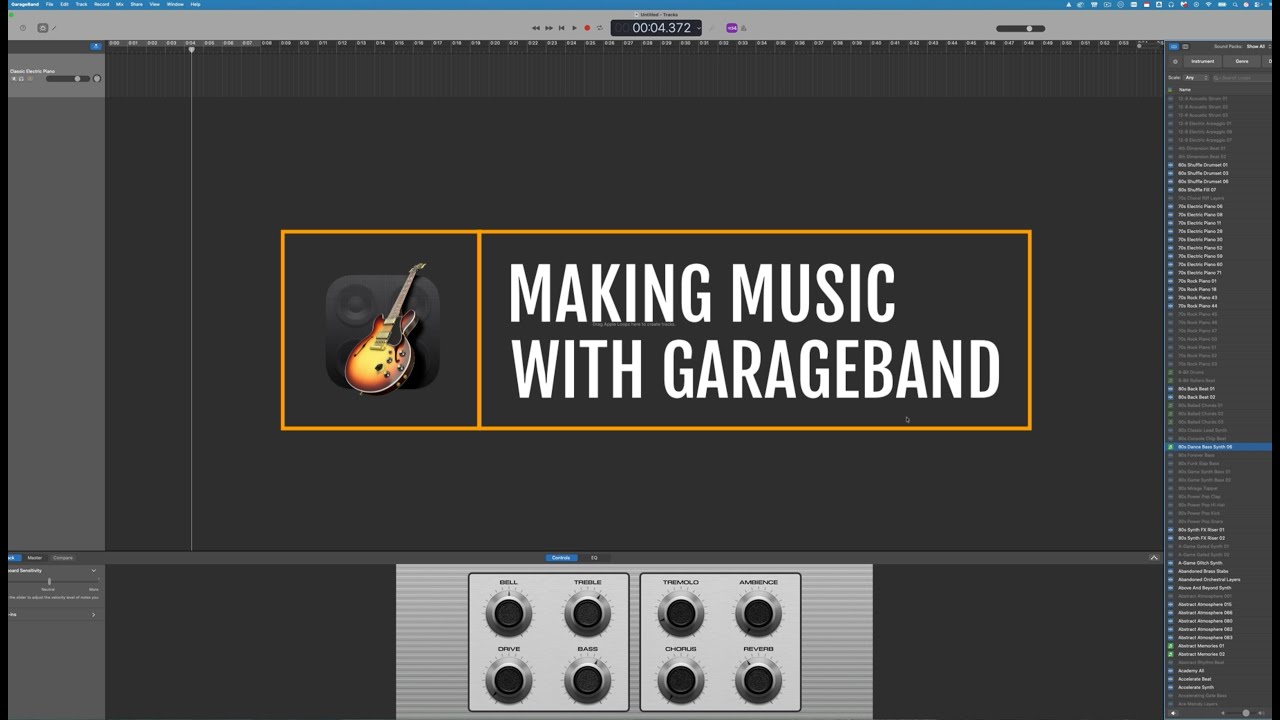Toggle the purple count-in button
This screenshot has height=720, width=1280.
pos(732,28)
